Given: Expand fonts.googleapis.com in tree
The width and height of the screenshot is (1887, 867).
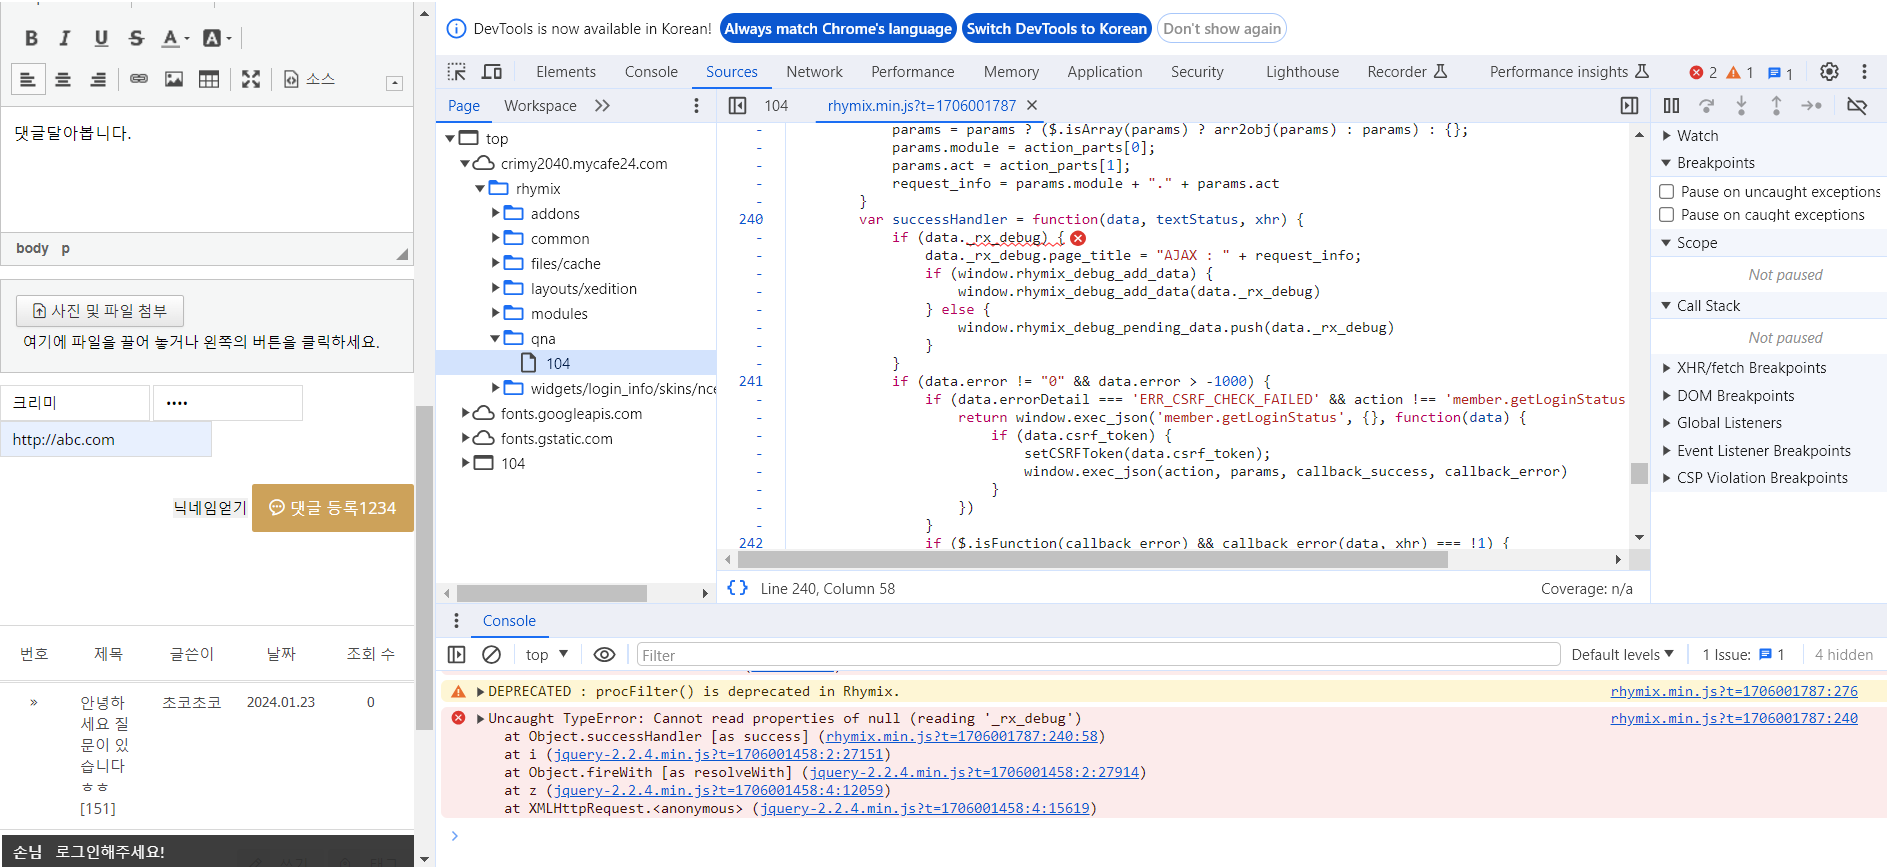Looking at the screenshot, I should click(x=465, y=413).
